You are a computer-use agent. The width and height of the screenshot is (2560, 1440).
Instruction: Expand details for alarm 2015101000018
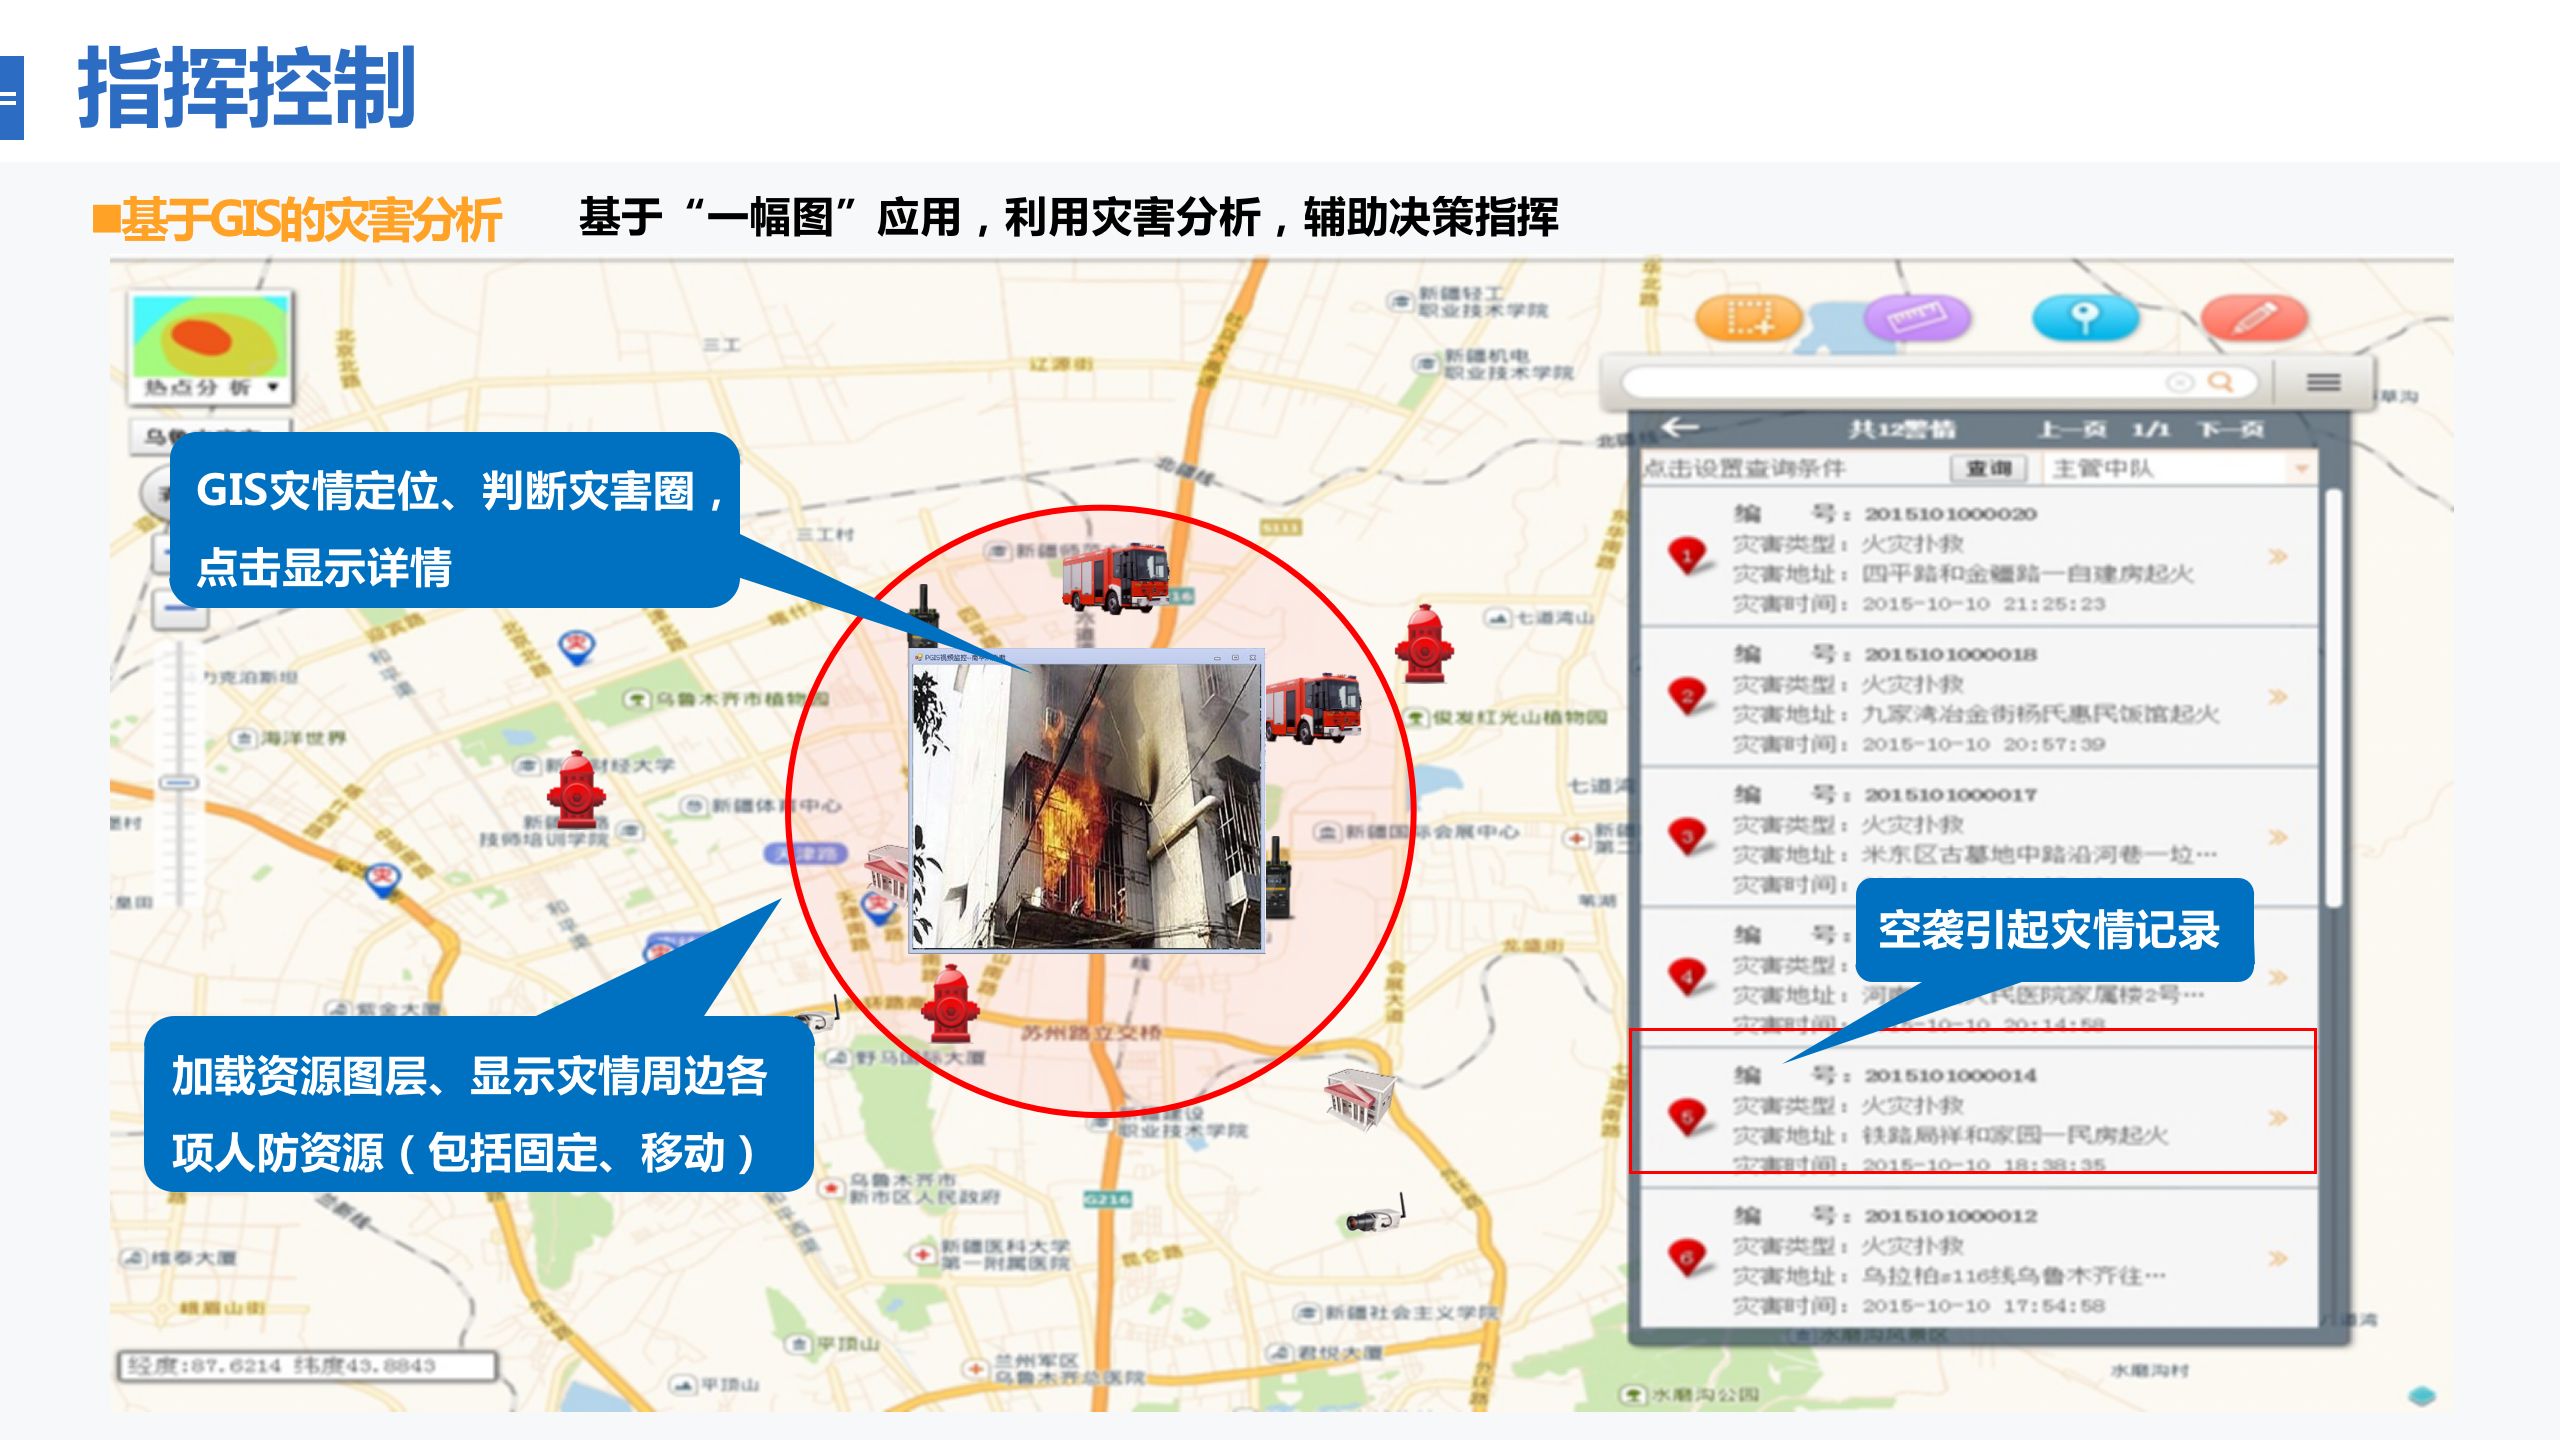tap(2279, 696)
